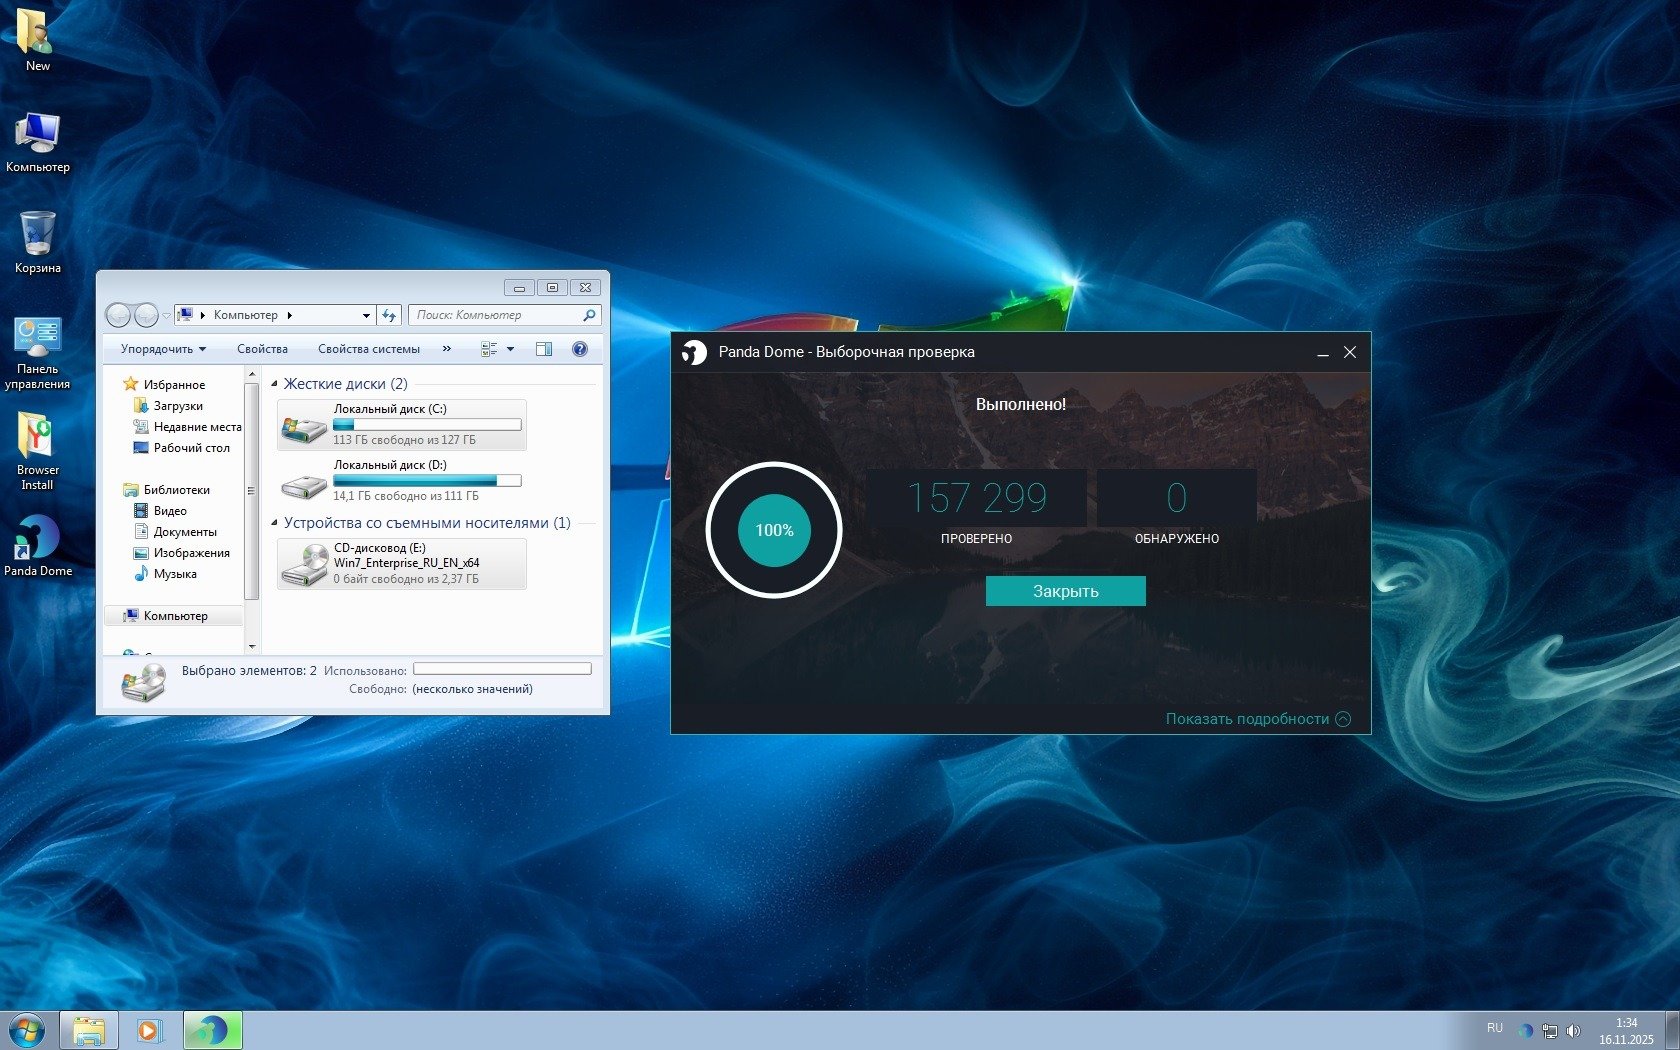This screenshot has width=1680, height=1050.
Task: Select Локальный диск (D:)
Action: (x=402, y=481)
